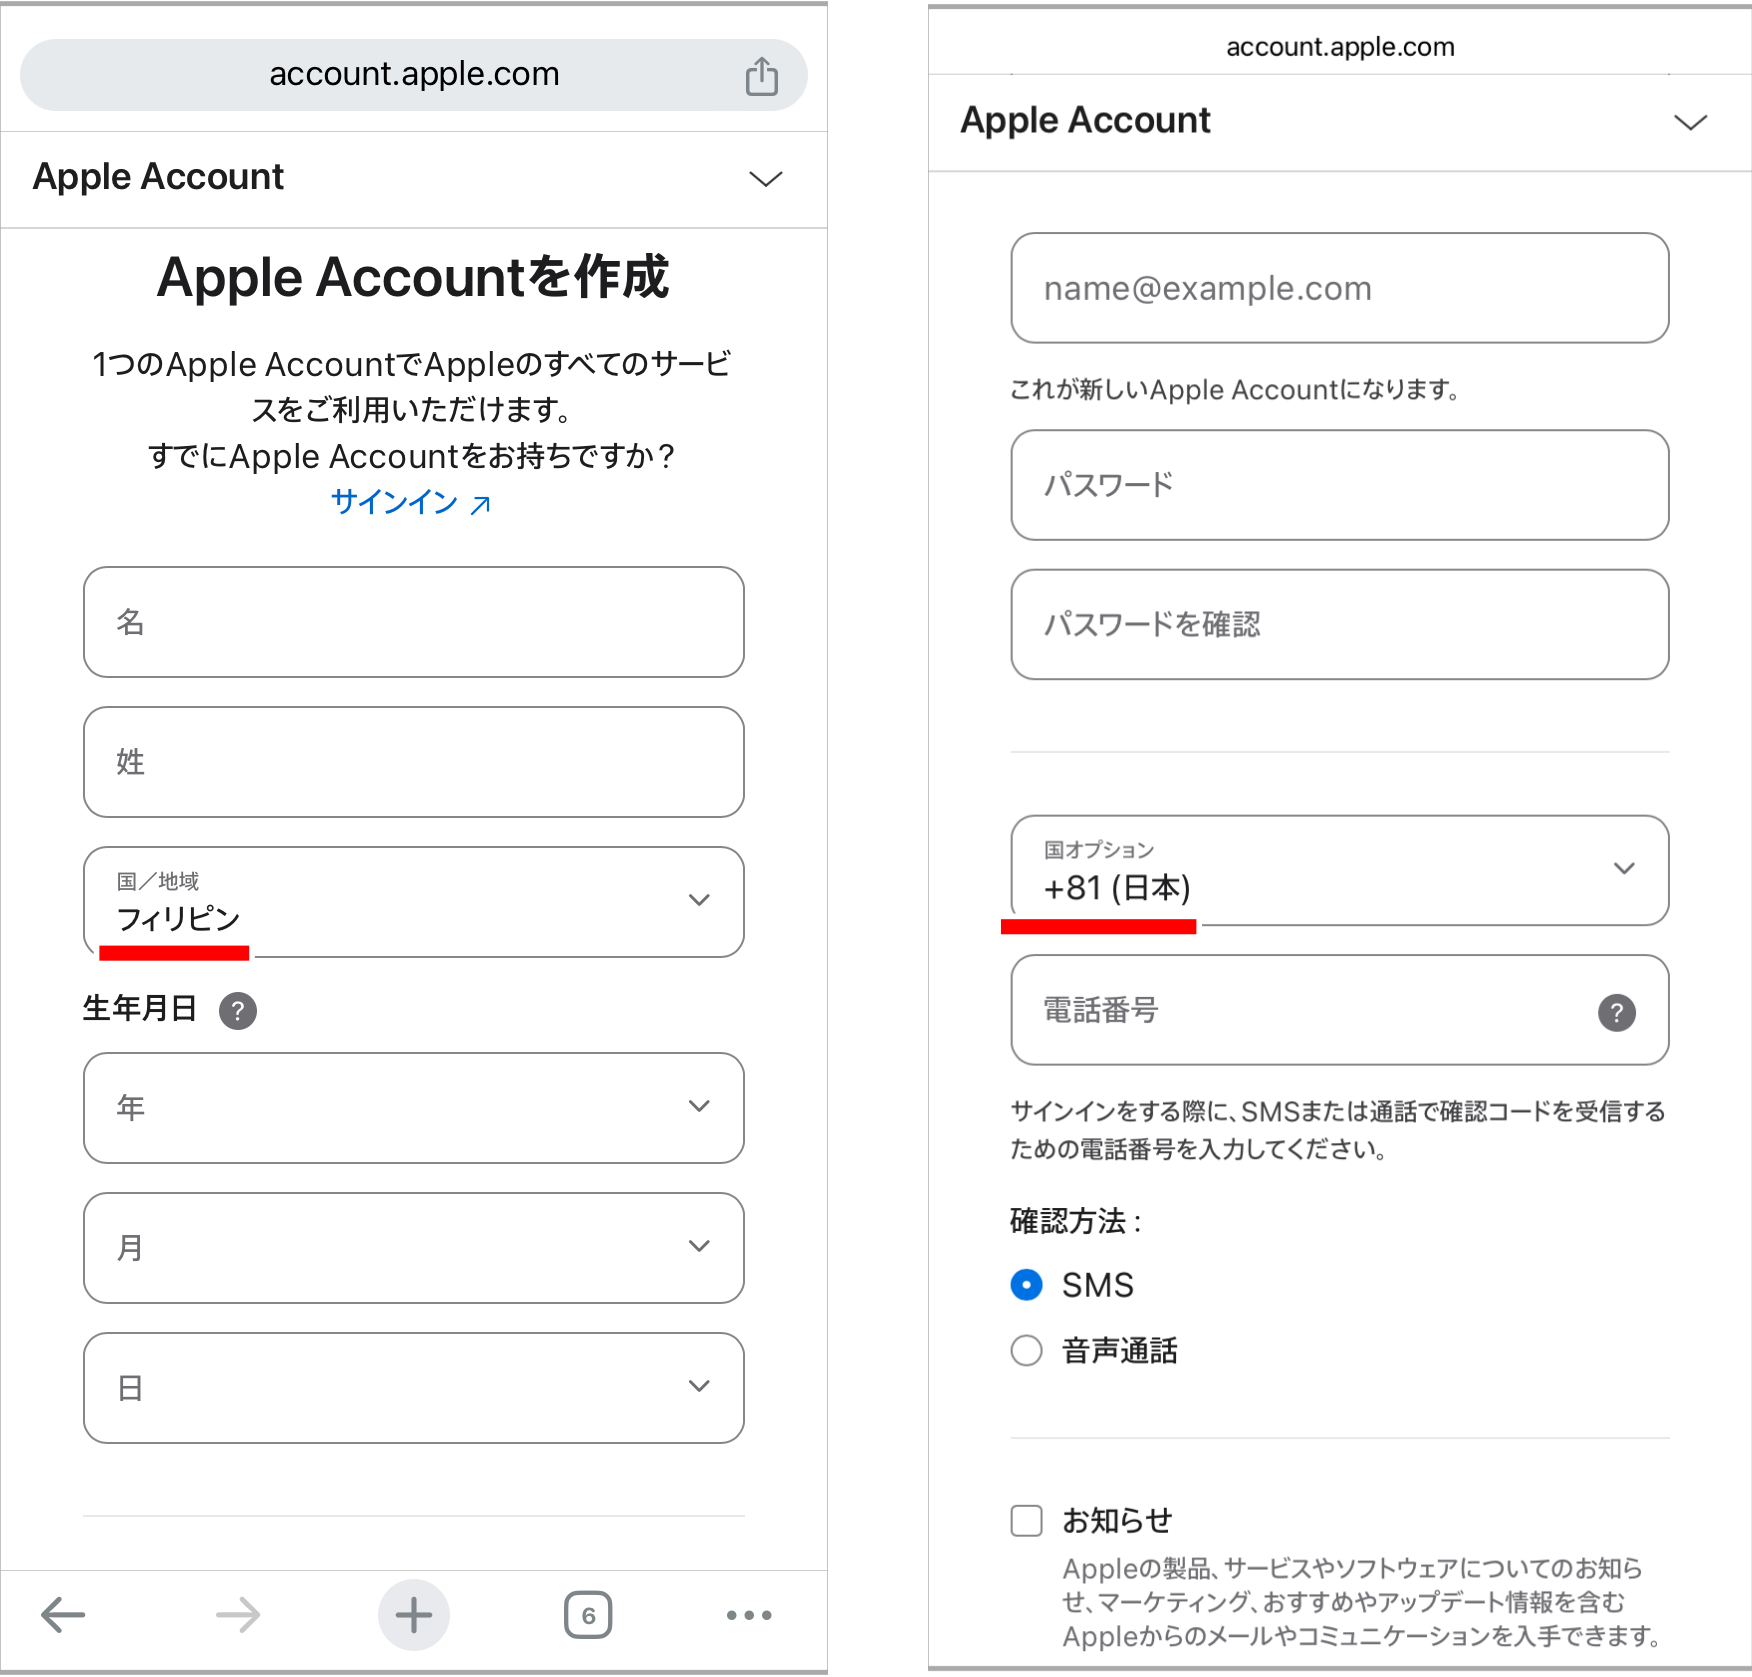The image size is (1752, 1677).
Task: Tap the help icon in 電話番号 field
Action: pos(1617,1012)
